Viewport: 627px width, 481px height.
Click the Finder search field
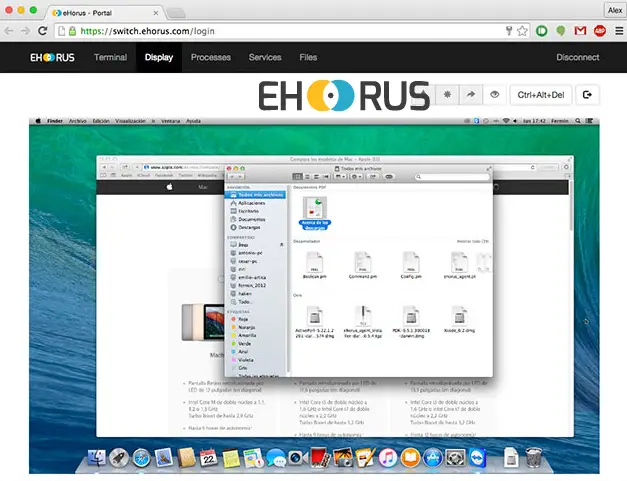click(452, 177)
